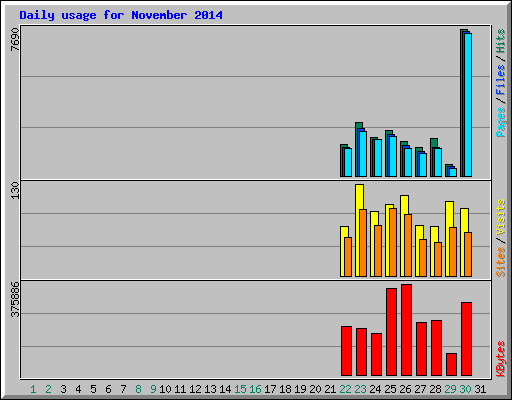Select the 'KBytes' legend label

(500, 359)
